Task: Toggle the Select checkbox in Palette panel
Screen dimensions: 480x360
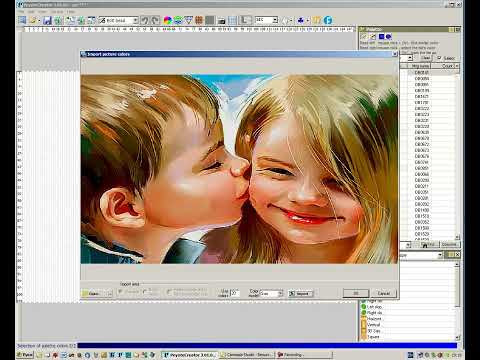Action: (x=439, y=58)
